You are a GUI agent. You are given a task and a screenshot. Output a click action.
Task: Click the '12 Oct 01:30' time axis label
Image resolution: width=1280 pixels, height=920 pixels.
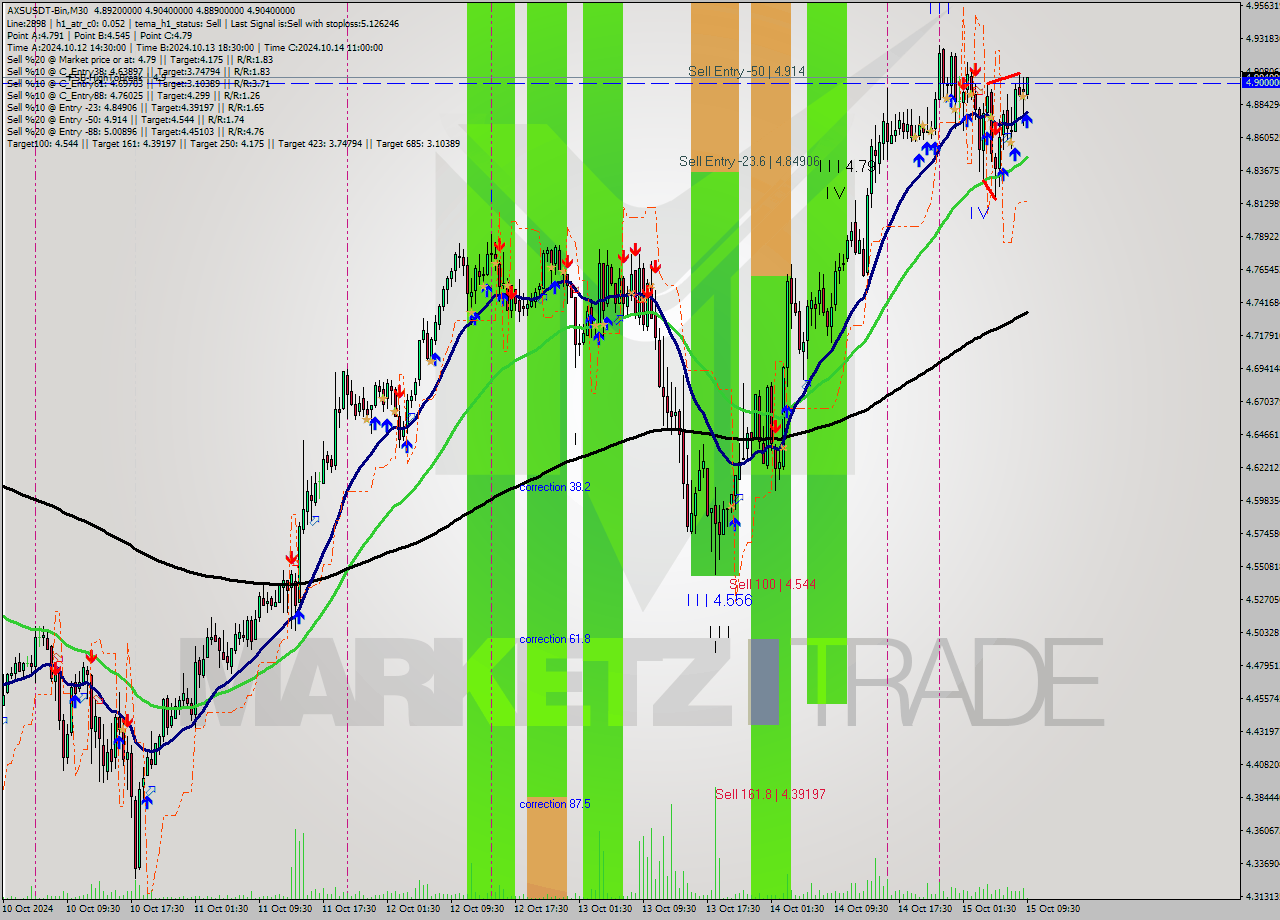click(412, 909)
